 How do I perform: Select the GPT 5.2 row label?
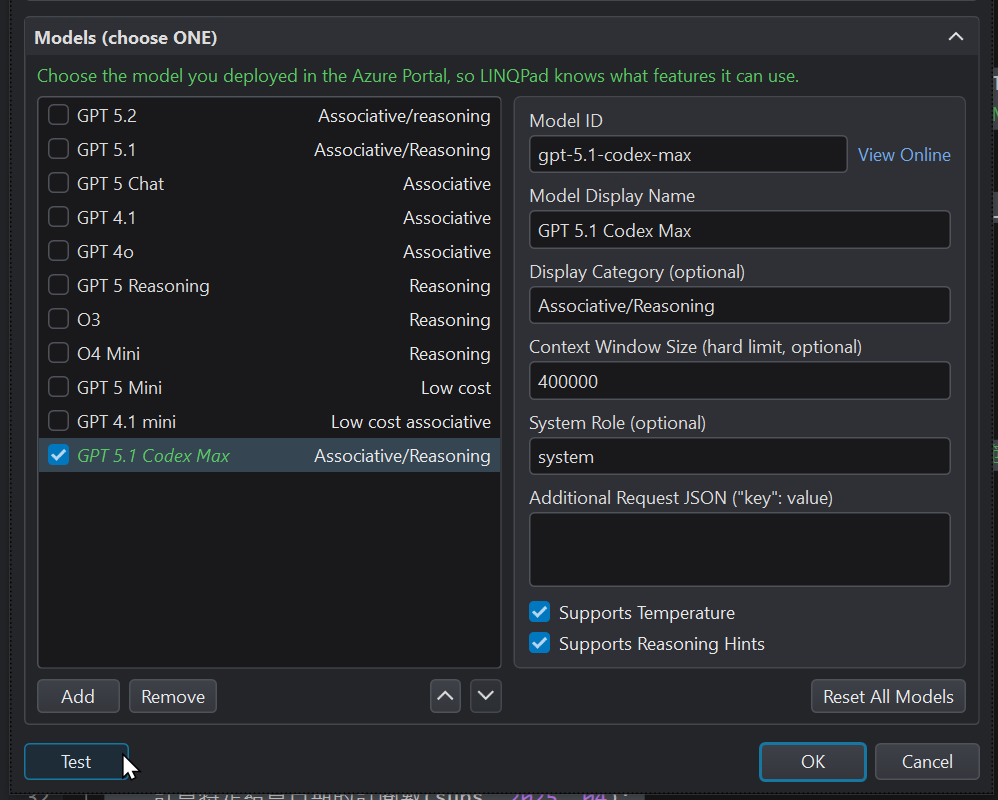pos(107,116)
